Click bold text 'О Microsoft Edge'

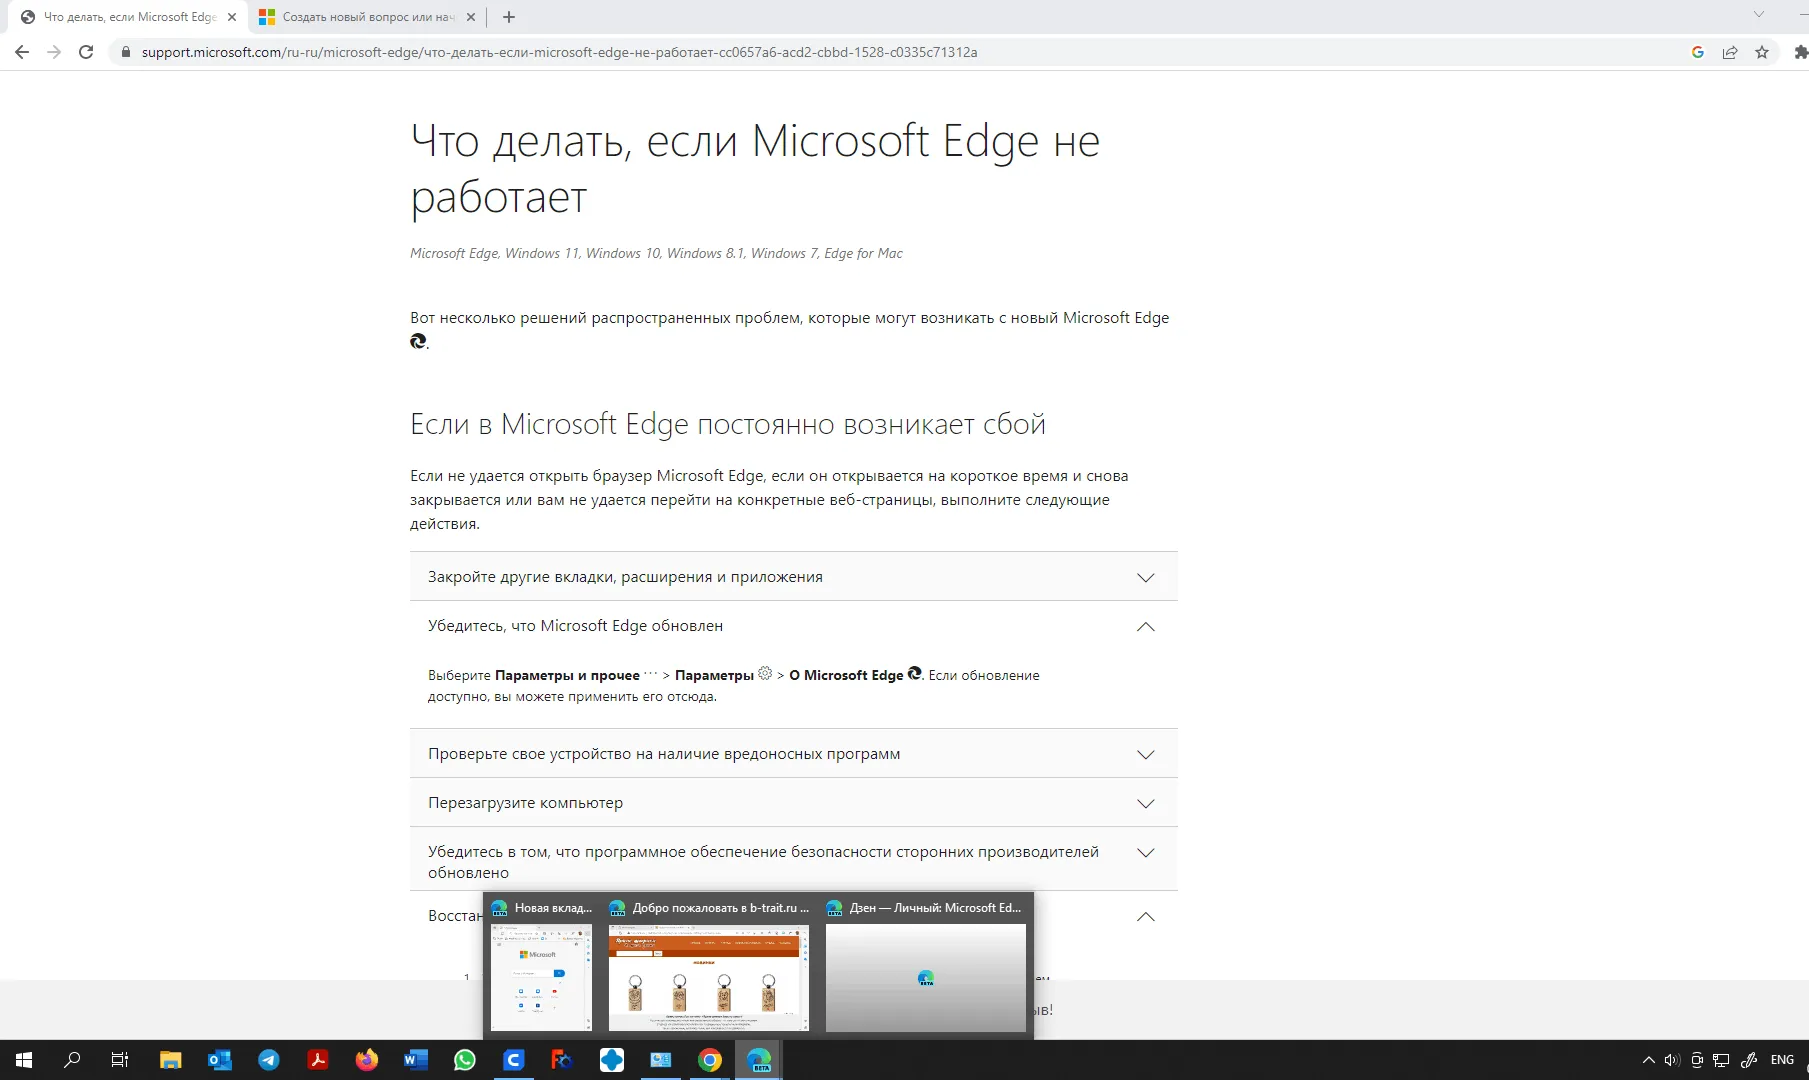(846, 676)
